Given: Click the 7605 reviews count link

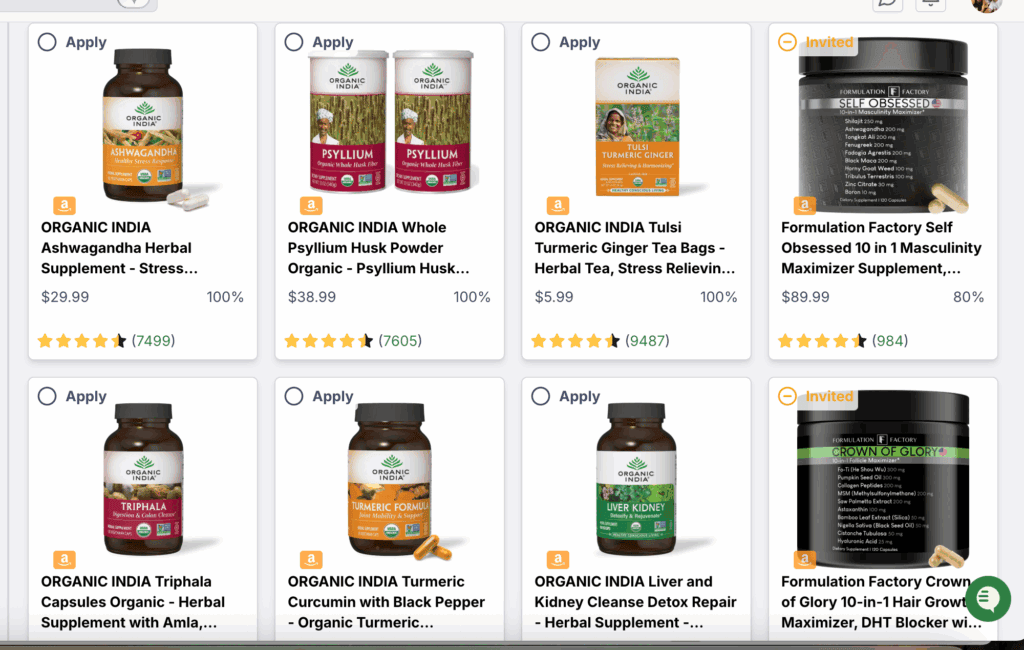Looking at the screenshot, I should pyautogui.click(x=400, y=341).
